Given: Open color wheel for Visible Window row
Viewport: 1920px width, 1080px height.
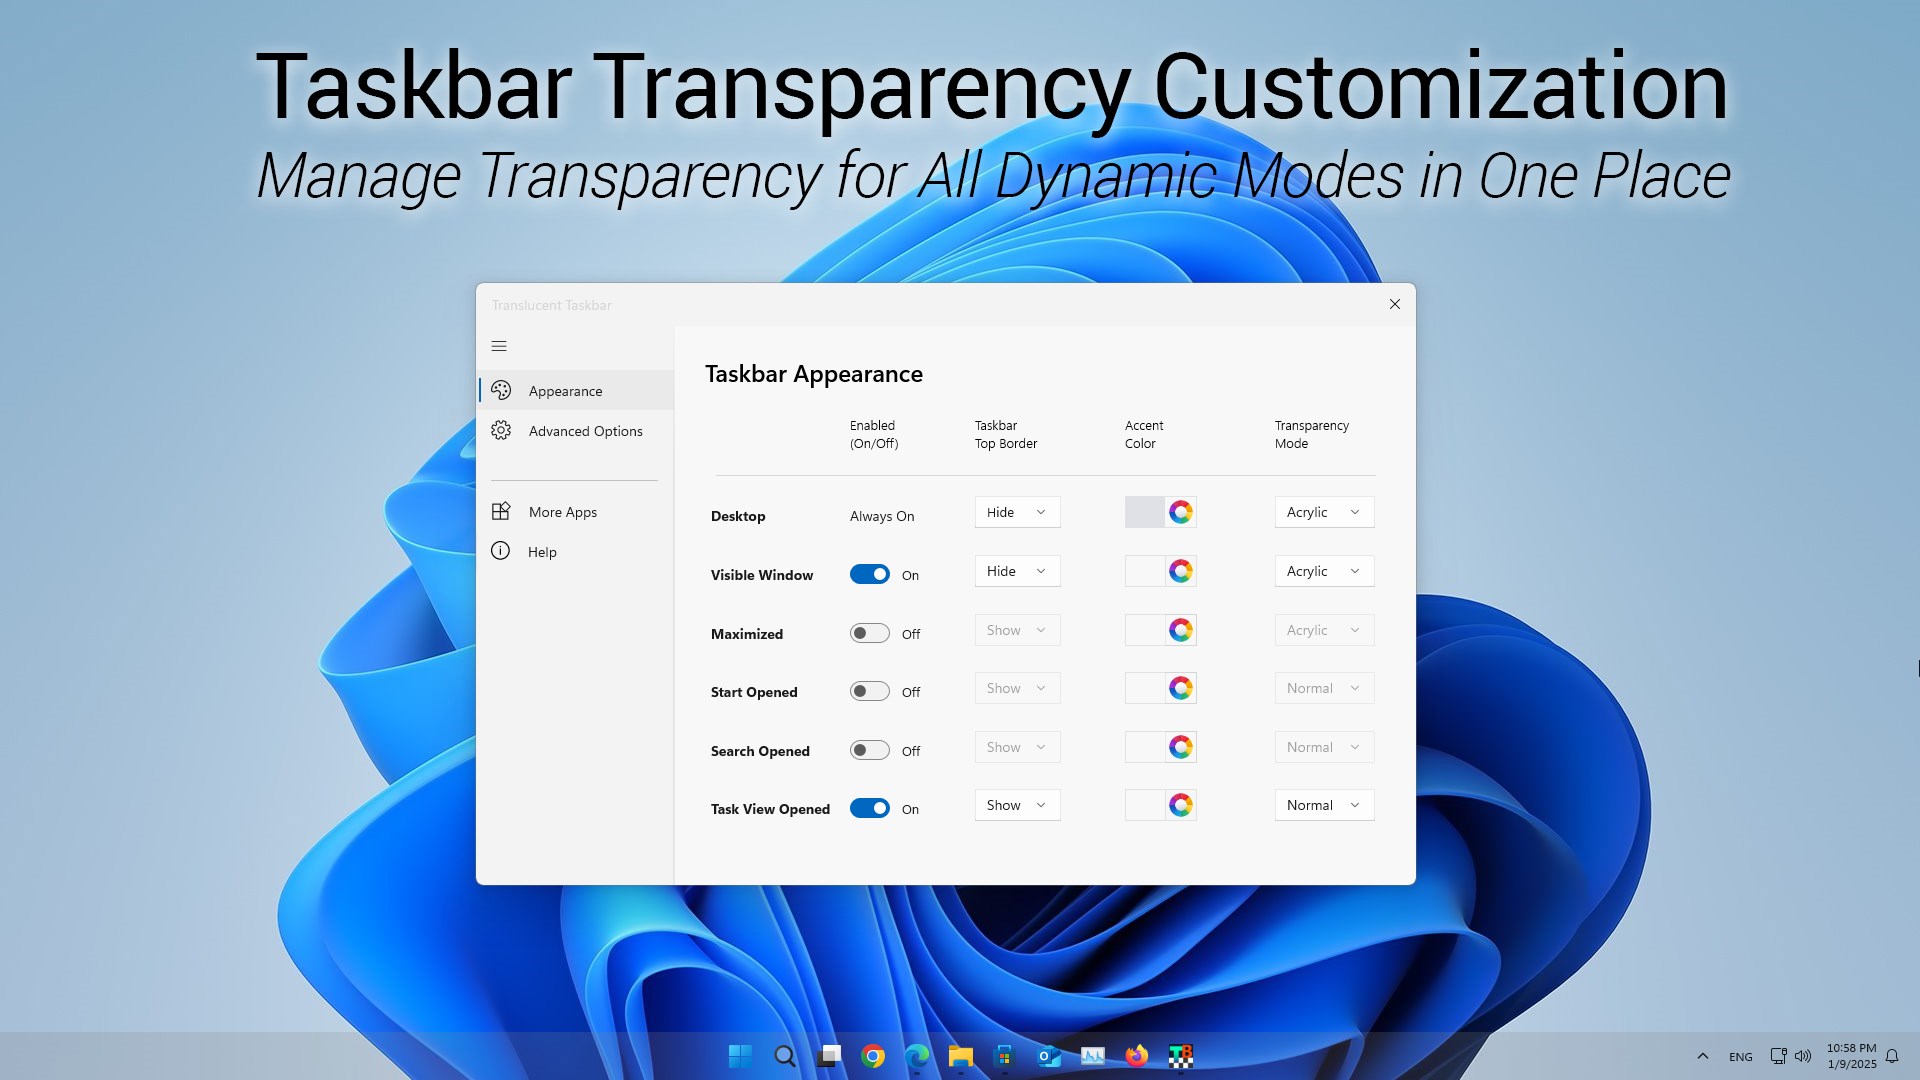Looking at the screenshot, I should tap(1181, 571).
